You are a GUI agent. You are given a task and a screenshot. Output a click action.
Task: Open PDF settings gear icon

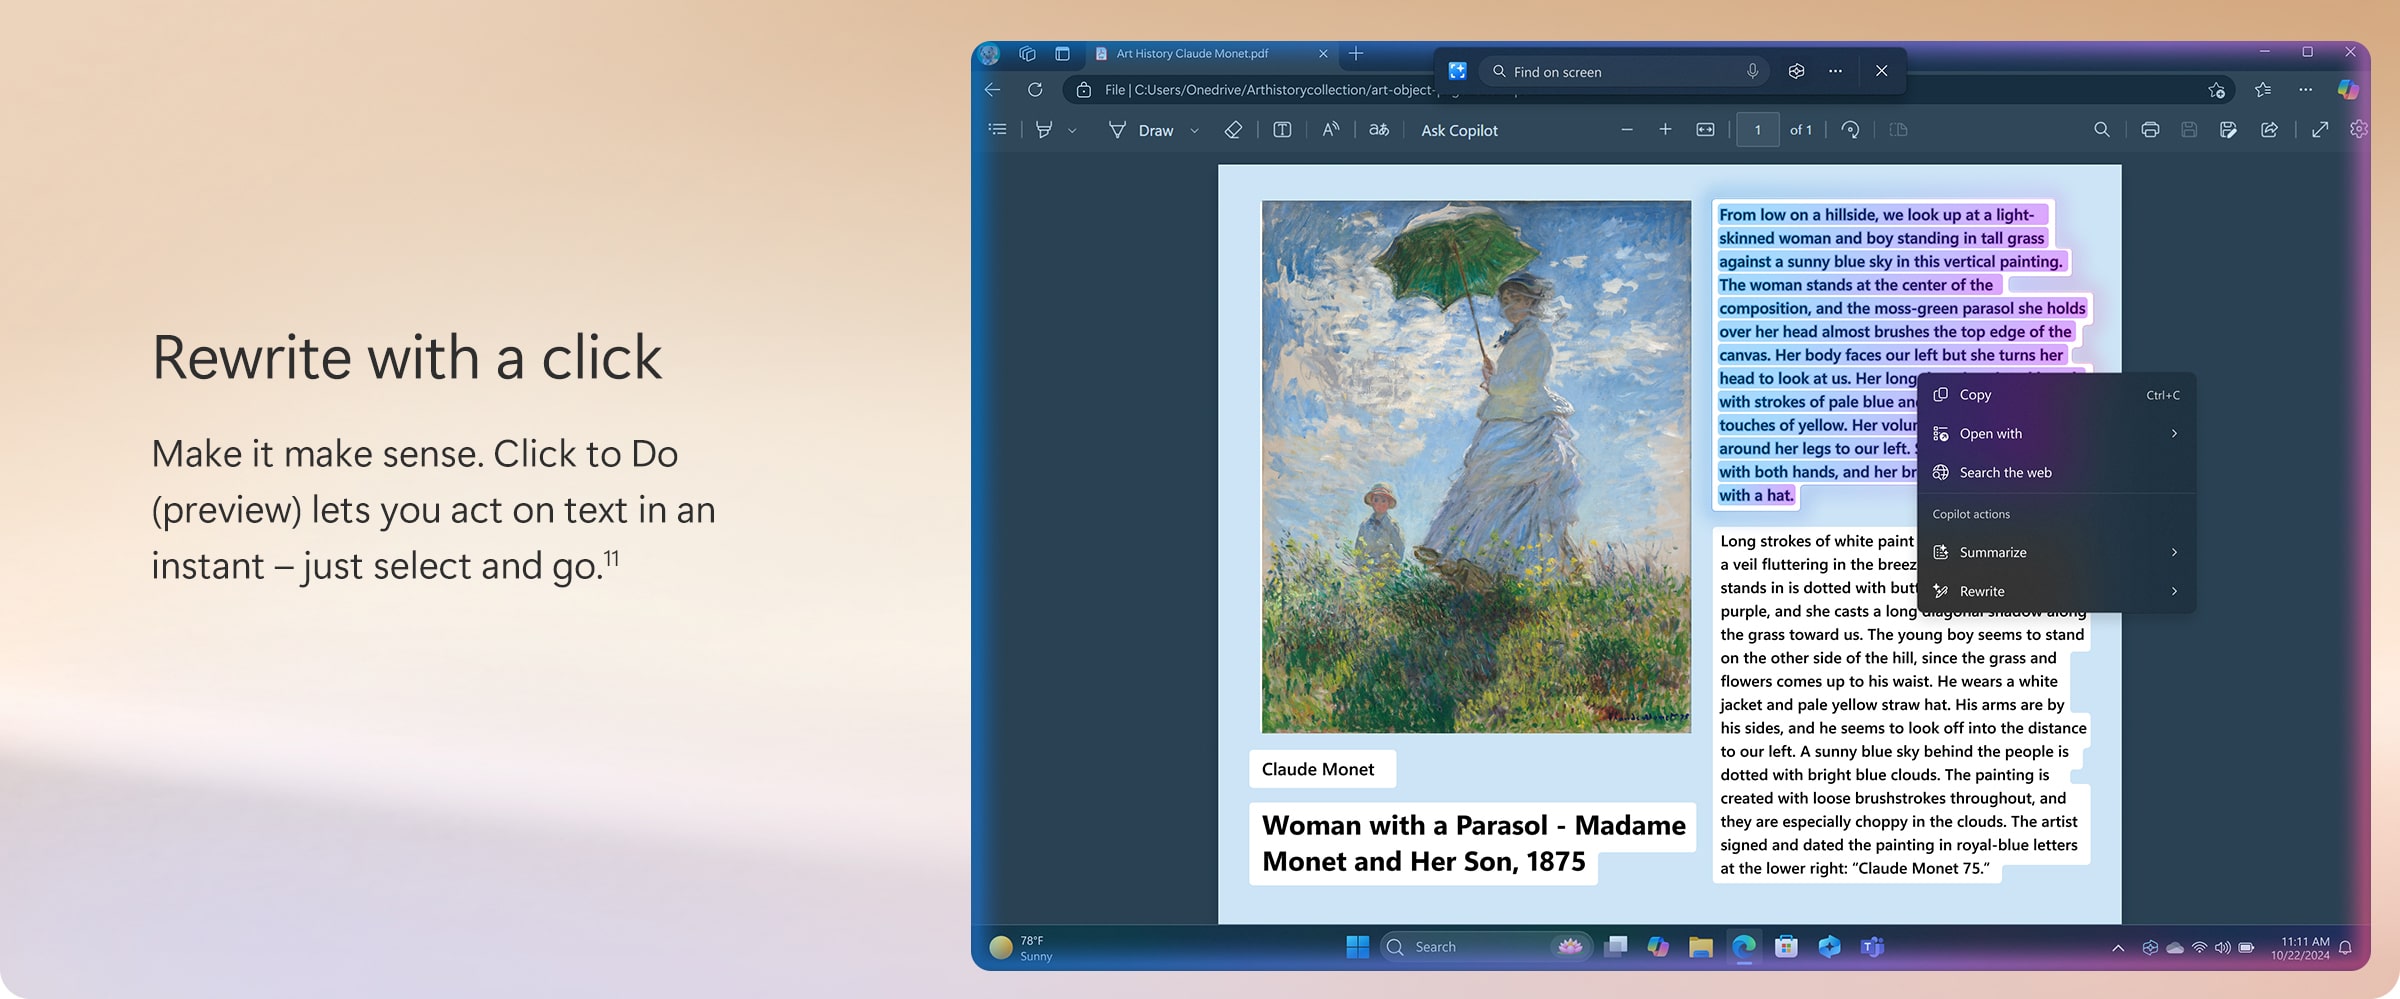pyautogui.click(x=2359, y=130)
